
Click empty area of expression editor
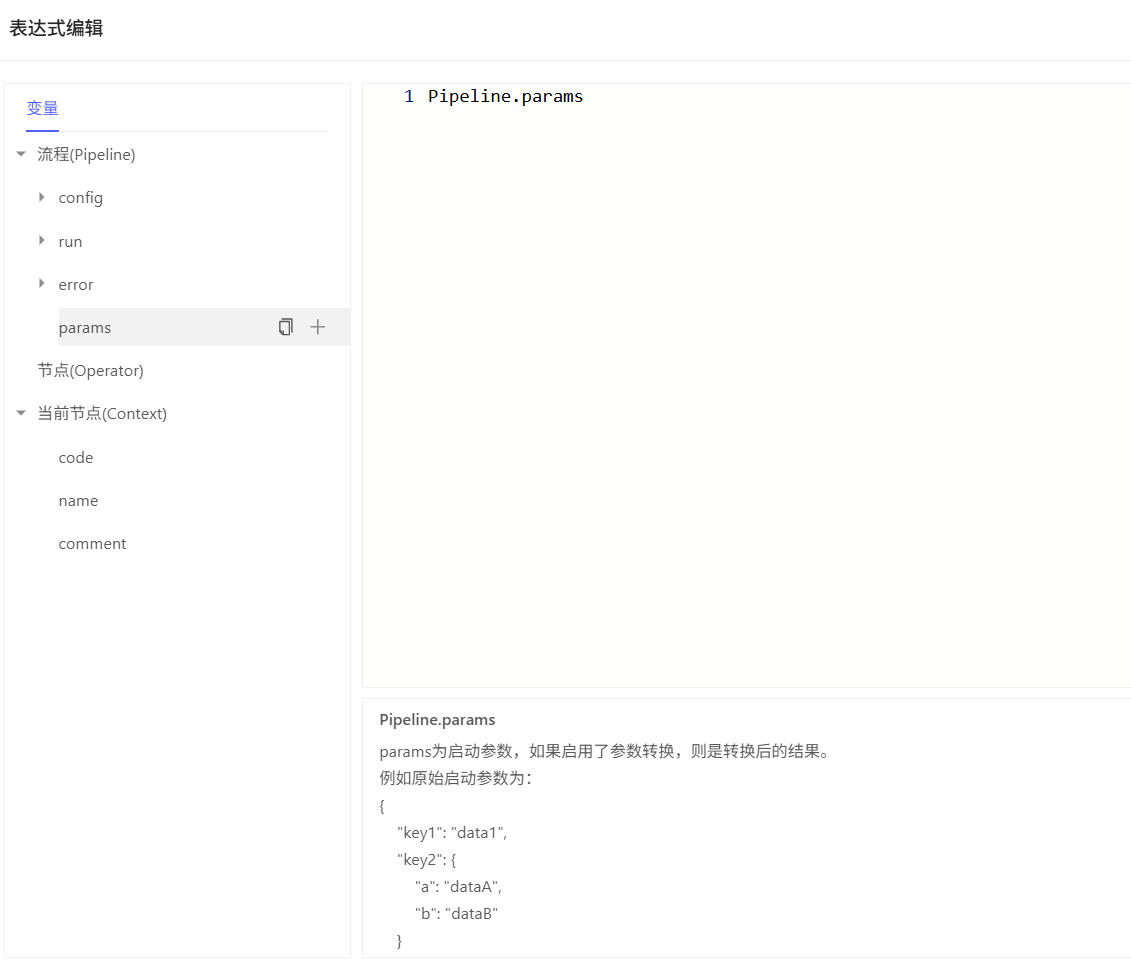pos(745,400)
